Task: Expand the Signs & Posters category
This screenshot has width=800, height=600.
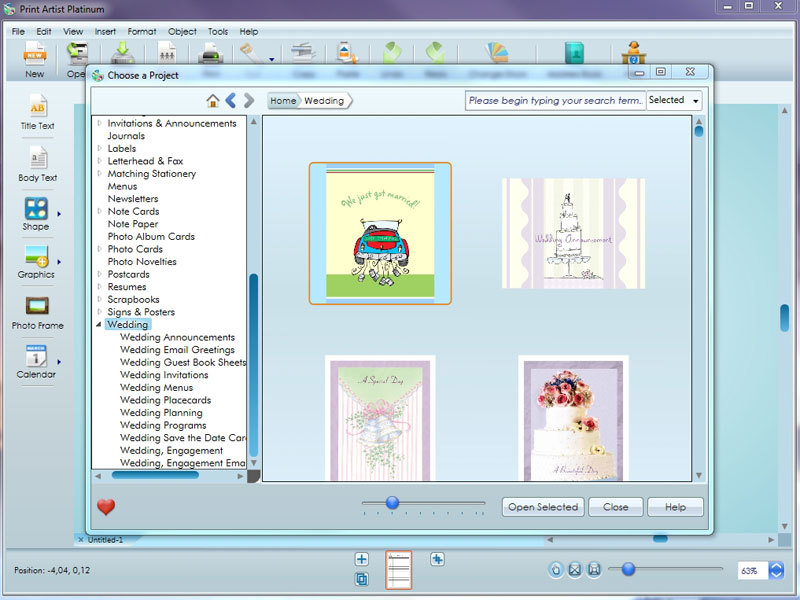Action: click(x=99, y=312)
